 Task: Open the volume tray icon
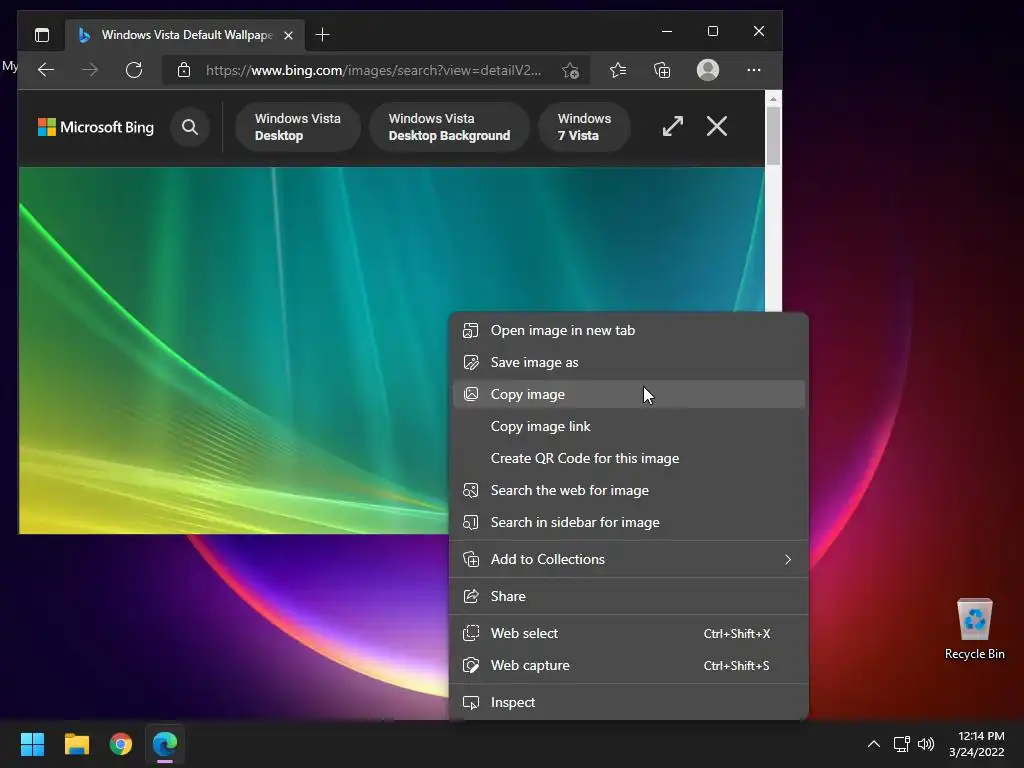(x=926, y=744)
